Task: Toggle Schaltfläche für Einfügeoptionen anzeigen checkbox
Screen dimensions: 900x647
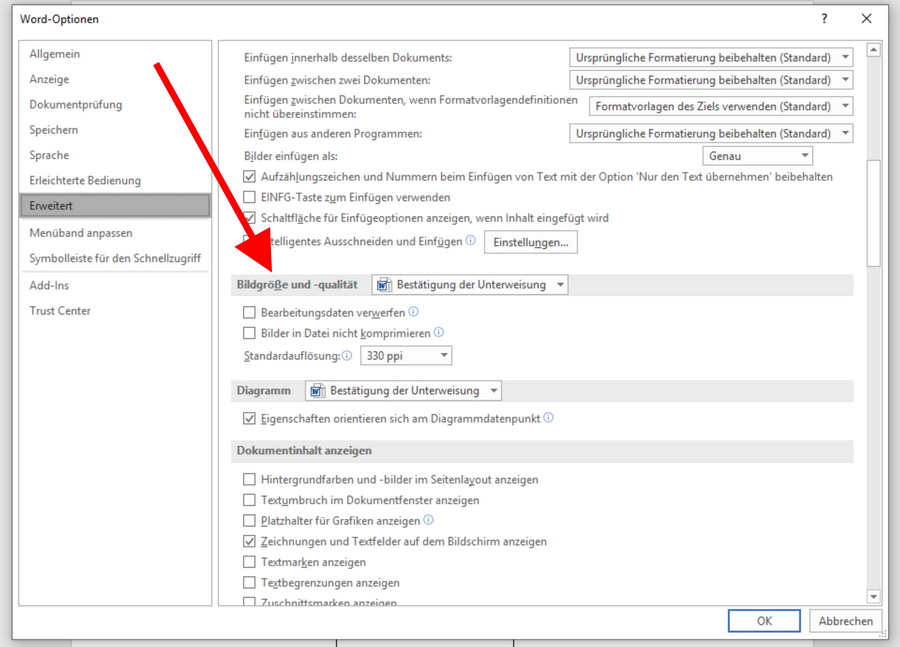Action: [249, 218]
